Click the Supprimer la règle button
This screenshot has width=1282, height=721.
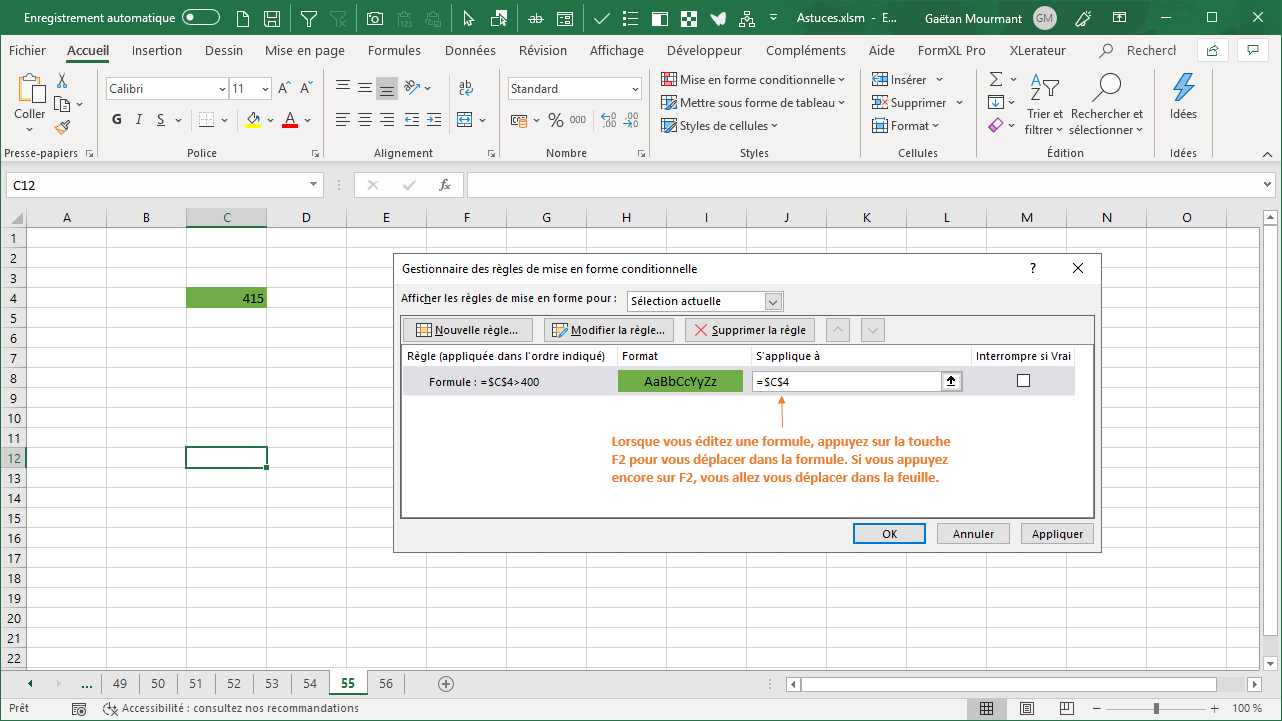pyautogui.click(x=750, y=330)
